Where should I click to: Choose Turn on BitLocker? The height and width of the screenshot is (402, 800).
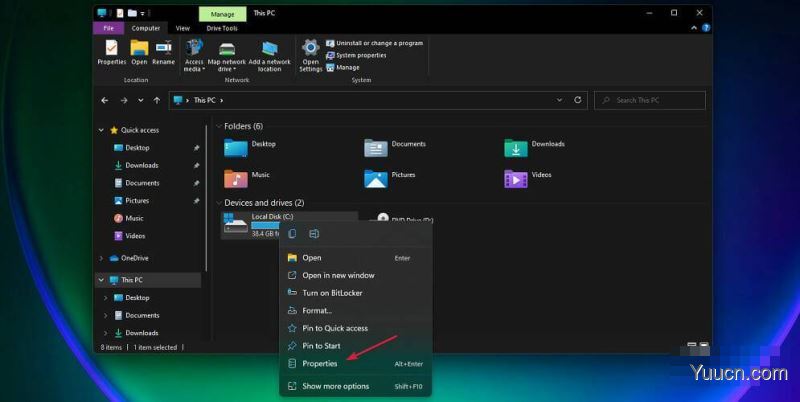(x=356, y=293)
